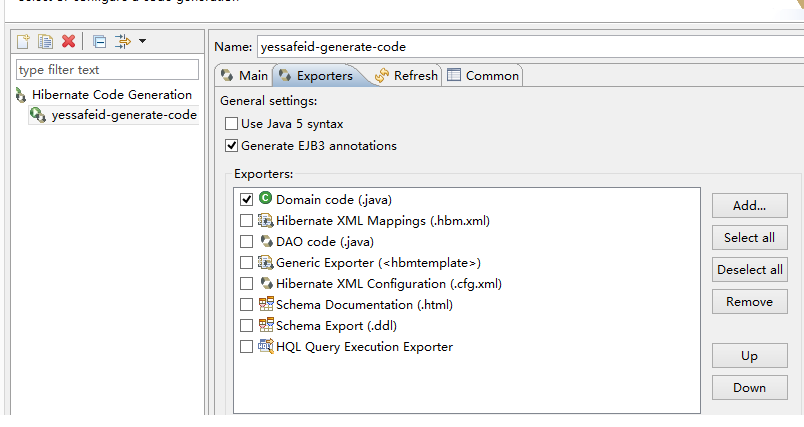This screenshot has width=804, height=427.
Task: Edit the Name field value
Action: pos(530,47)
